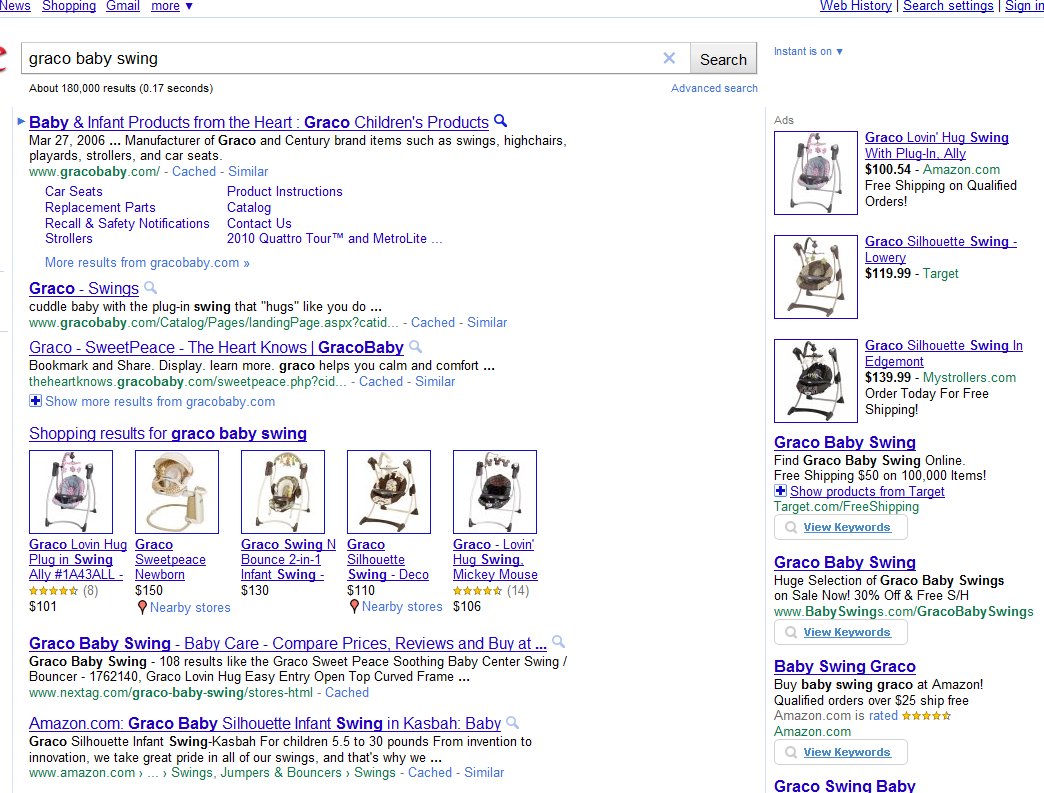1044x793 pixels.
Task: Open Replacement Parts sitelink
Action: [100, 207]
